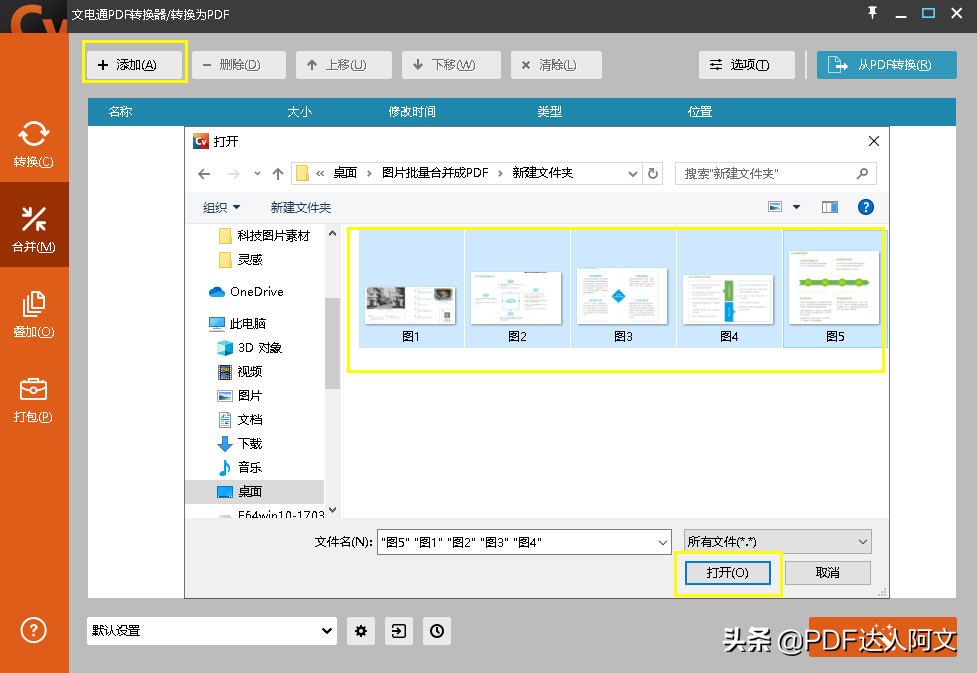The image size is (977, 673).
Task: Open the 默认设置 preset dropdown
Action: (x=212, y=631)
